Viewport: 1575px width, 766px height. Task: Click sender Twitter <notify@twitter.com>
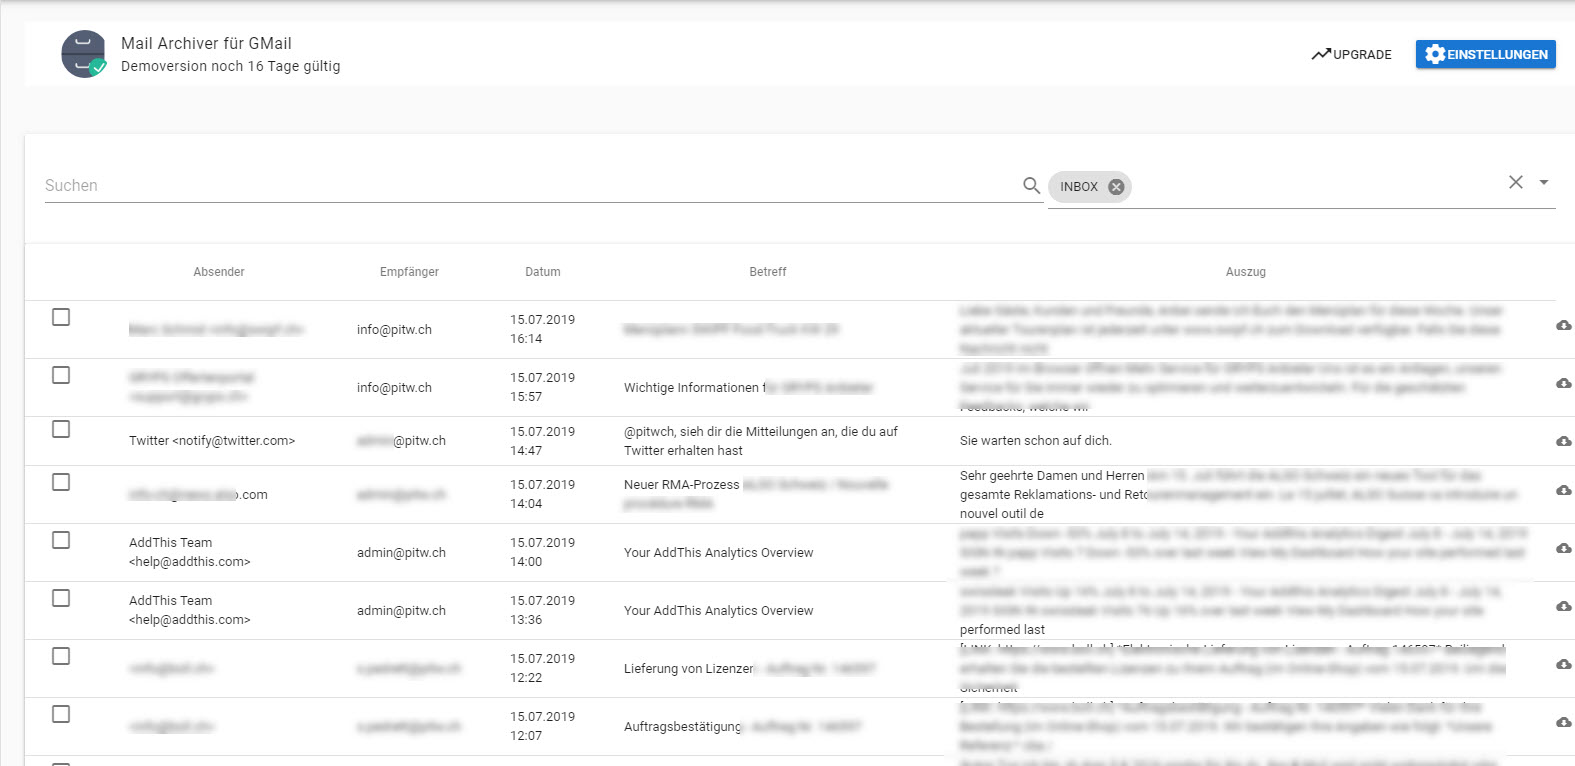(x=212, y=441)
